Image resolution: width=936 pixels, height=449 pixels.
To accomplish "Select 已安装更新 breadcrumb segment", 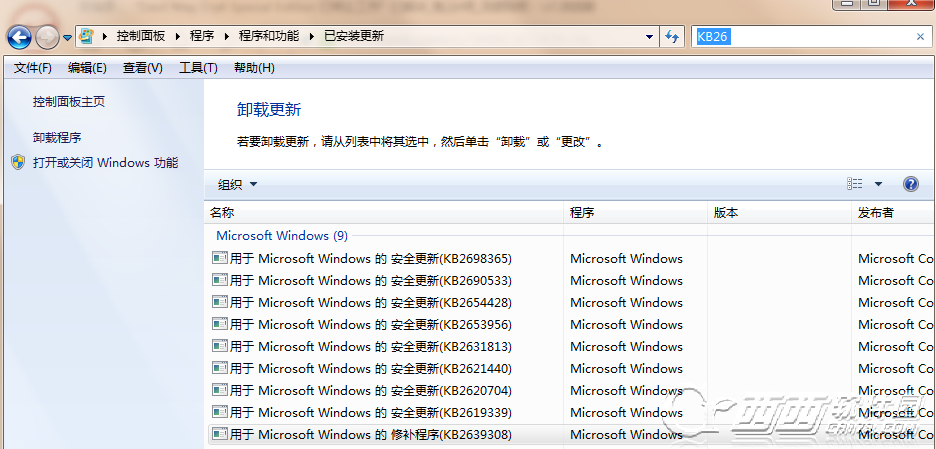I will pos(354,36).
